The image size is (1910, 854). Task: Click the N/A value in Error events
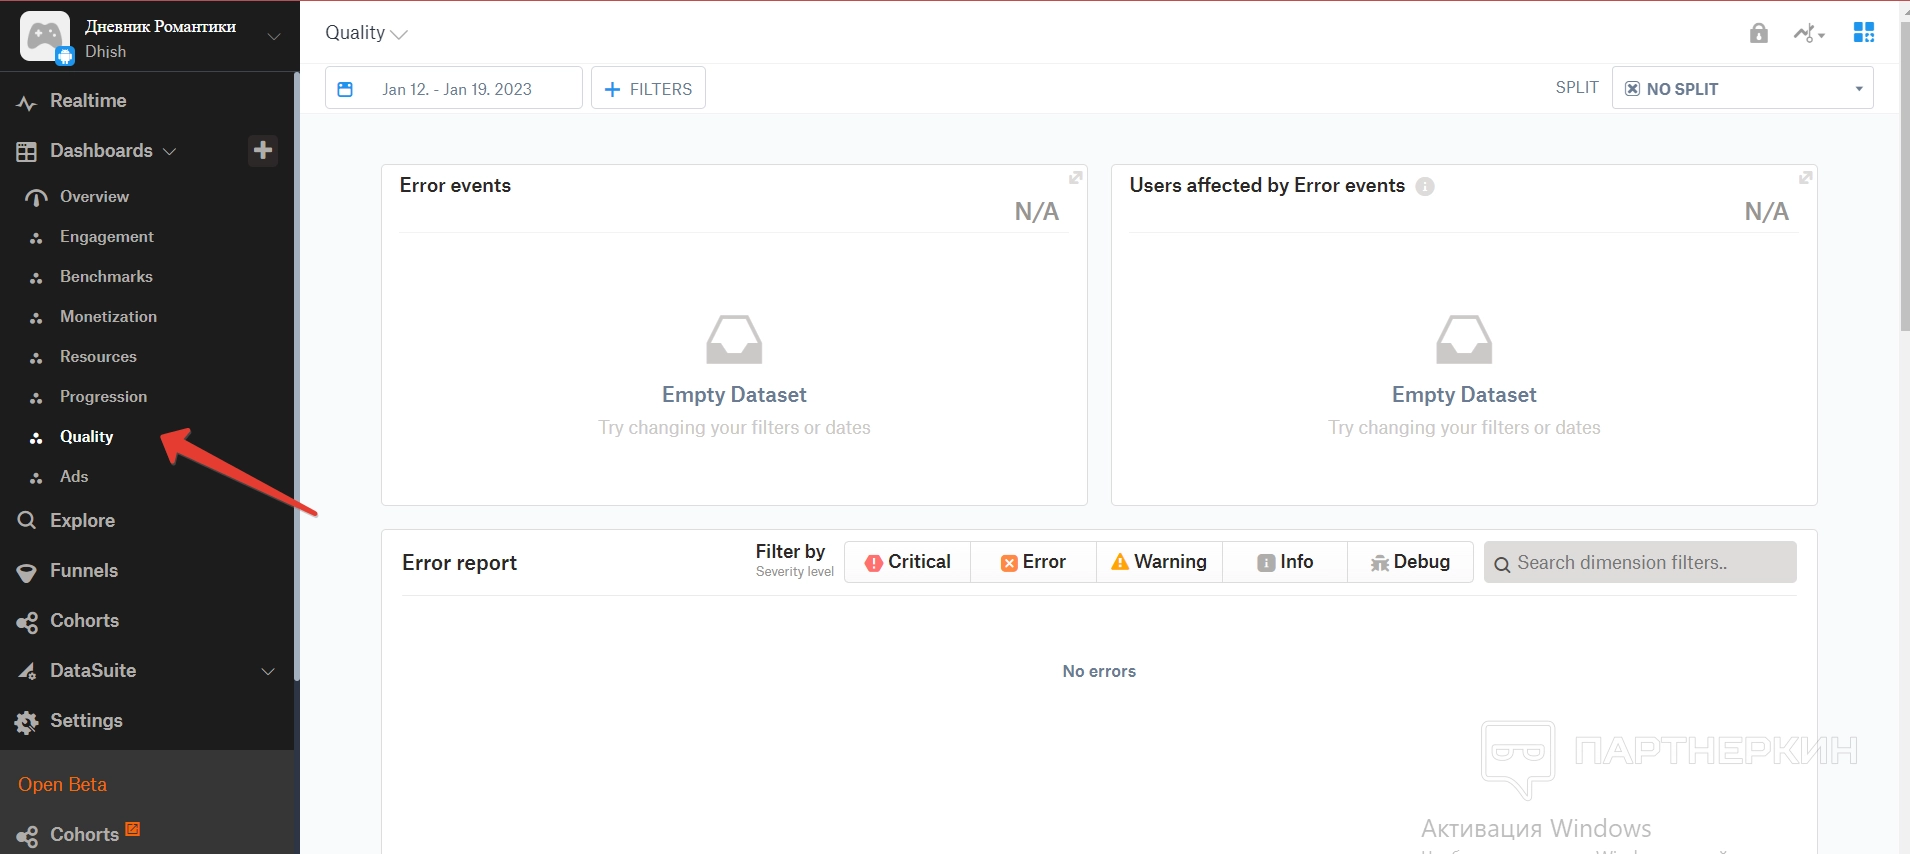click(x=1037, y=212)
